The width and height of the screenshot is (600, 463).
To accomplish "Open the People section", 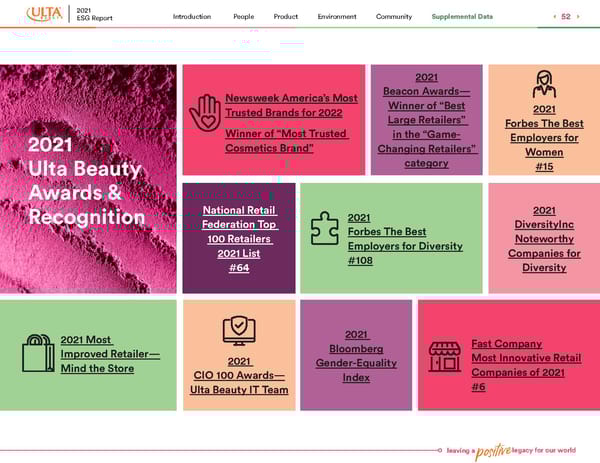I will pos(243,17).
